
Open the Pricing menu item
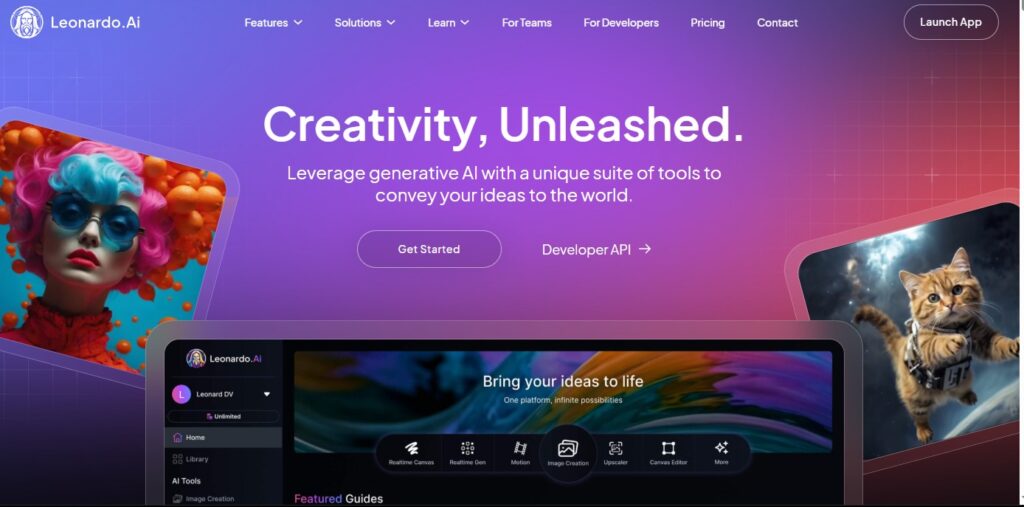pos(707,22)
